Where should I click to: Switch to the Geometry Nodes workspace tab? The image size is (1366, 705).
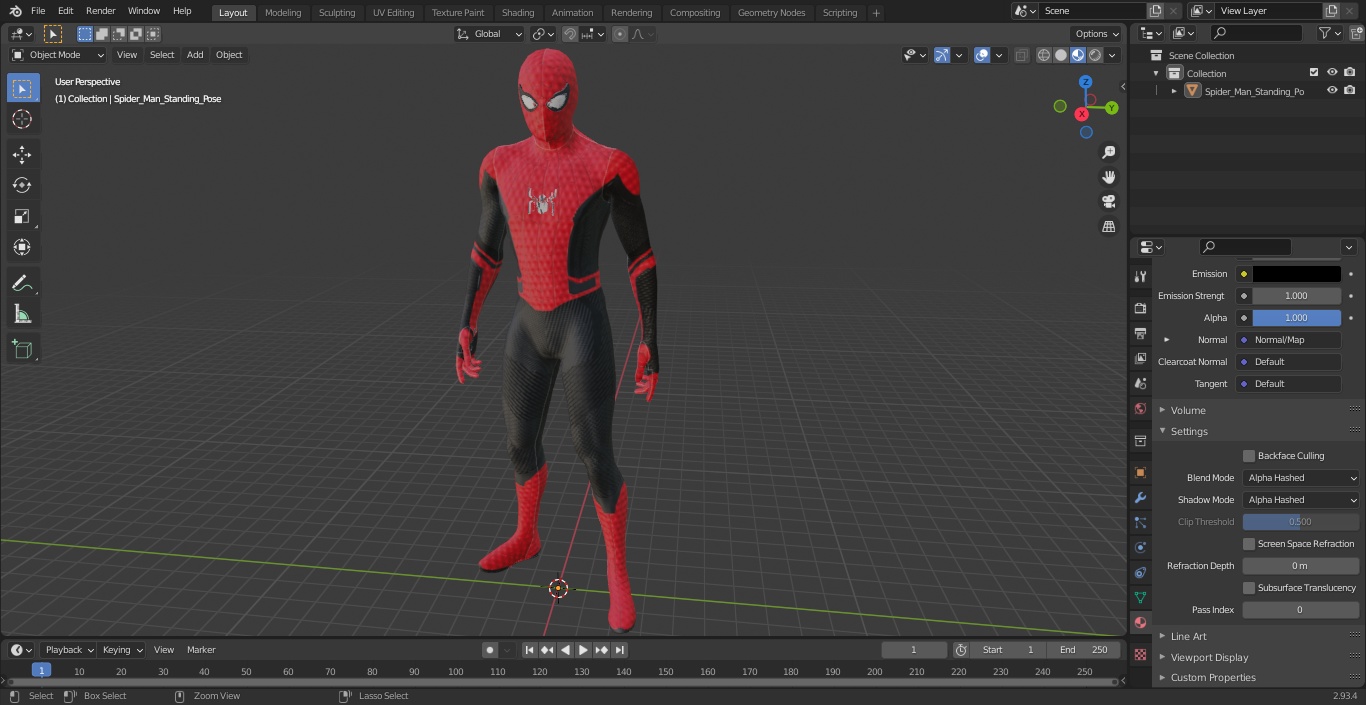771,13
